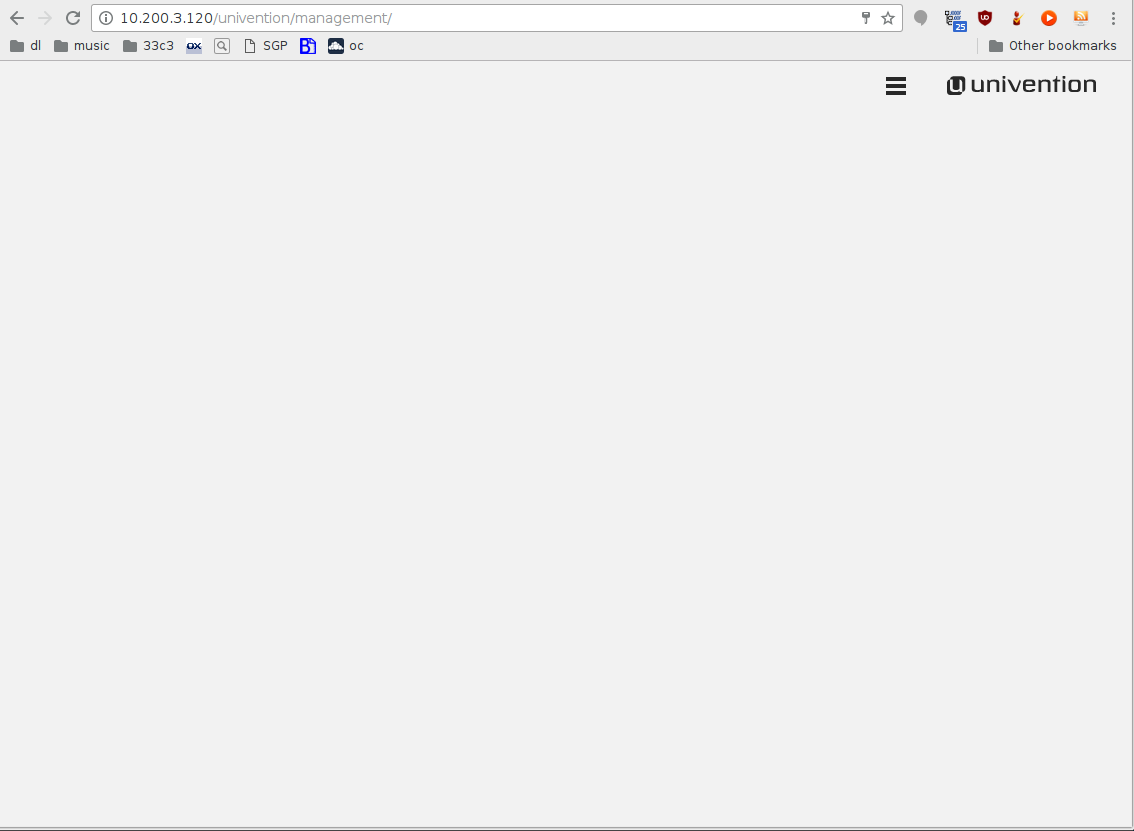
Task: Click the saved password key icon
Action: [x=866, y=18]
